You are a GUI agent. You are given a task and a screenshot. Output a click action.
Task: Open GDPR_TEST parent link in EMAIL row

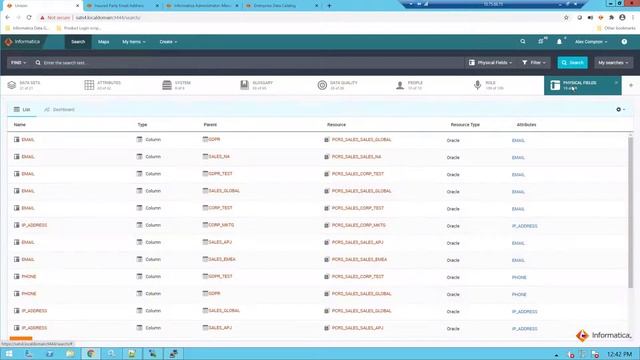point(220,174)
